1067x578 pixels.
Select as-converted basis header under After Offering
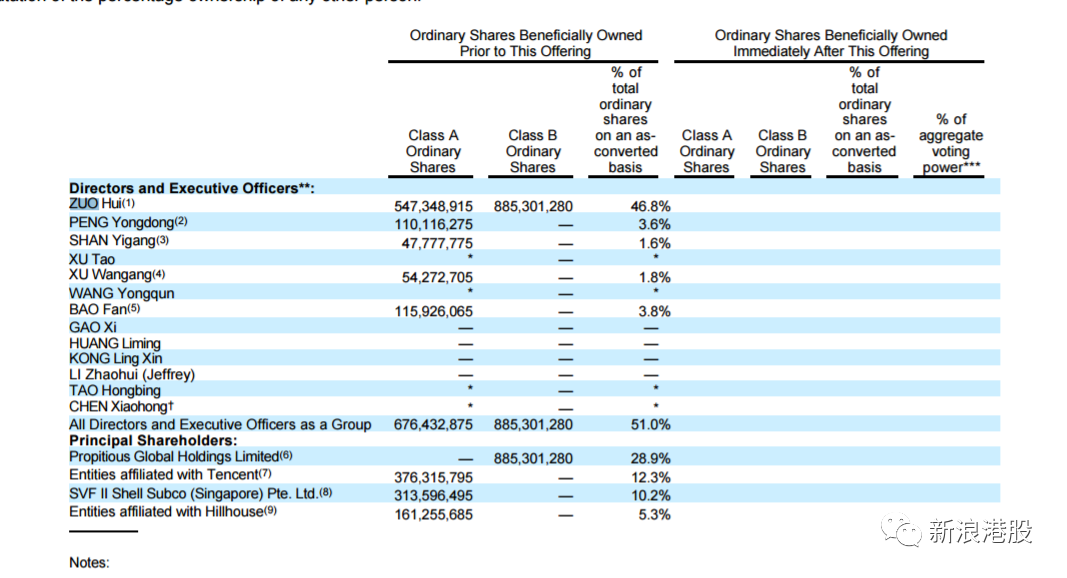pos(864,120)
